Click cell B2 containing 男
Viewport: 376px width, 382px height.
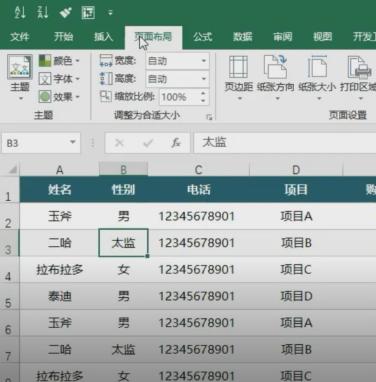coord(123,216)
